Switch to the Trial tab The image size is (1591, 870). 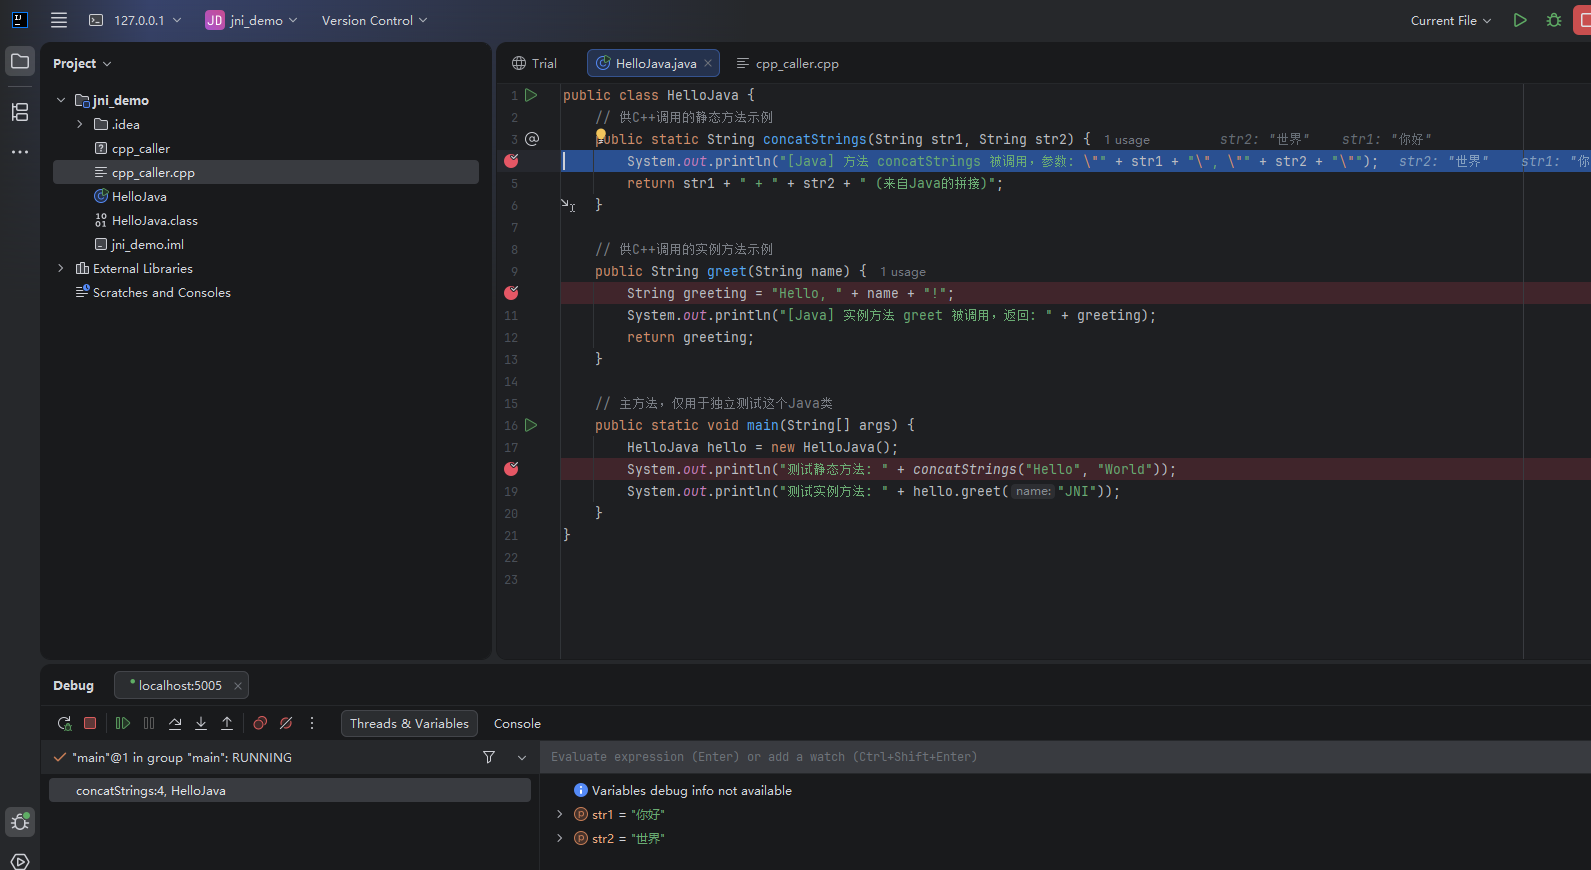(535, 63)
